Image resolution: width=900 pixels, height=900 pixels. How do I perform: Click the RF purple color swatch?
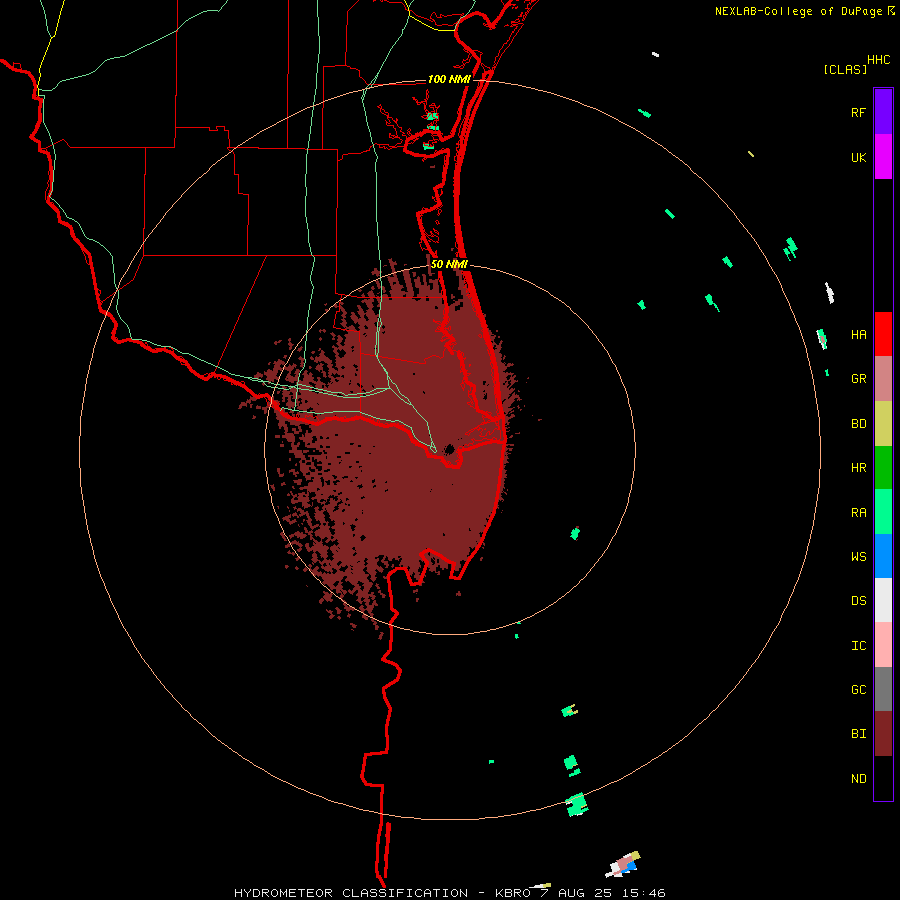(x=883, y=112)
